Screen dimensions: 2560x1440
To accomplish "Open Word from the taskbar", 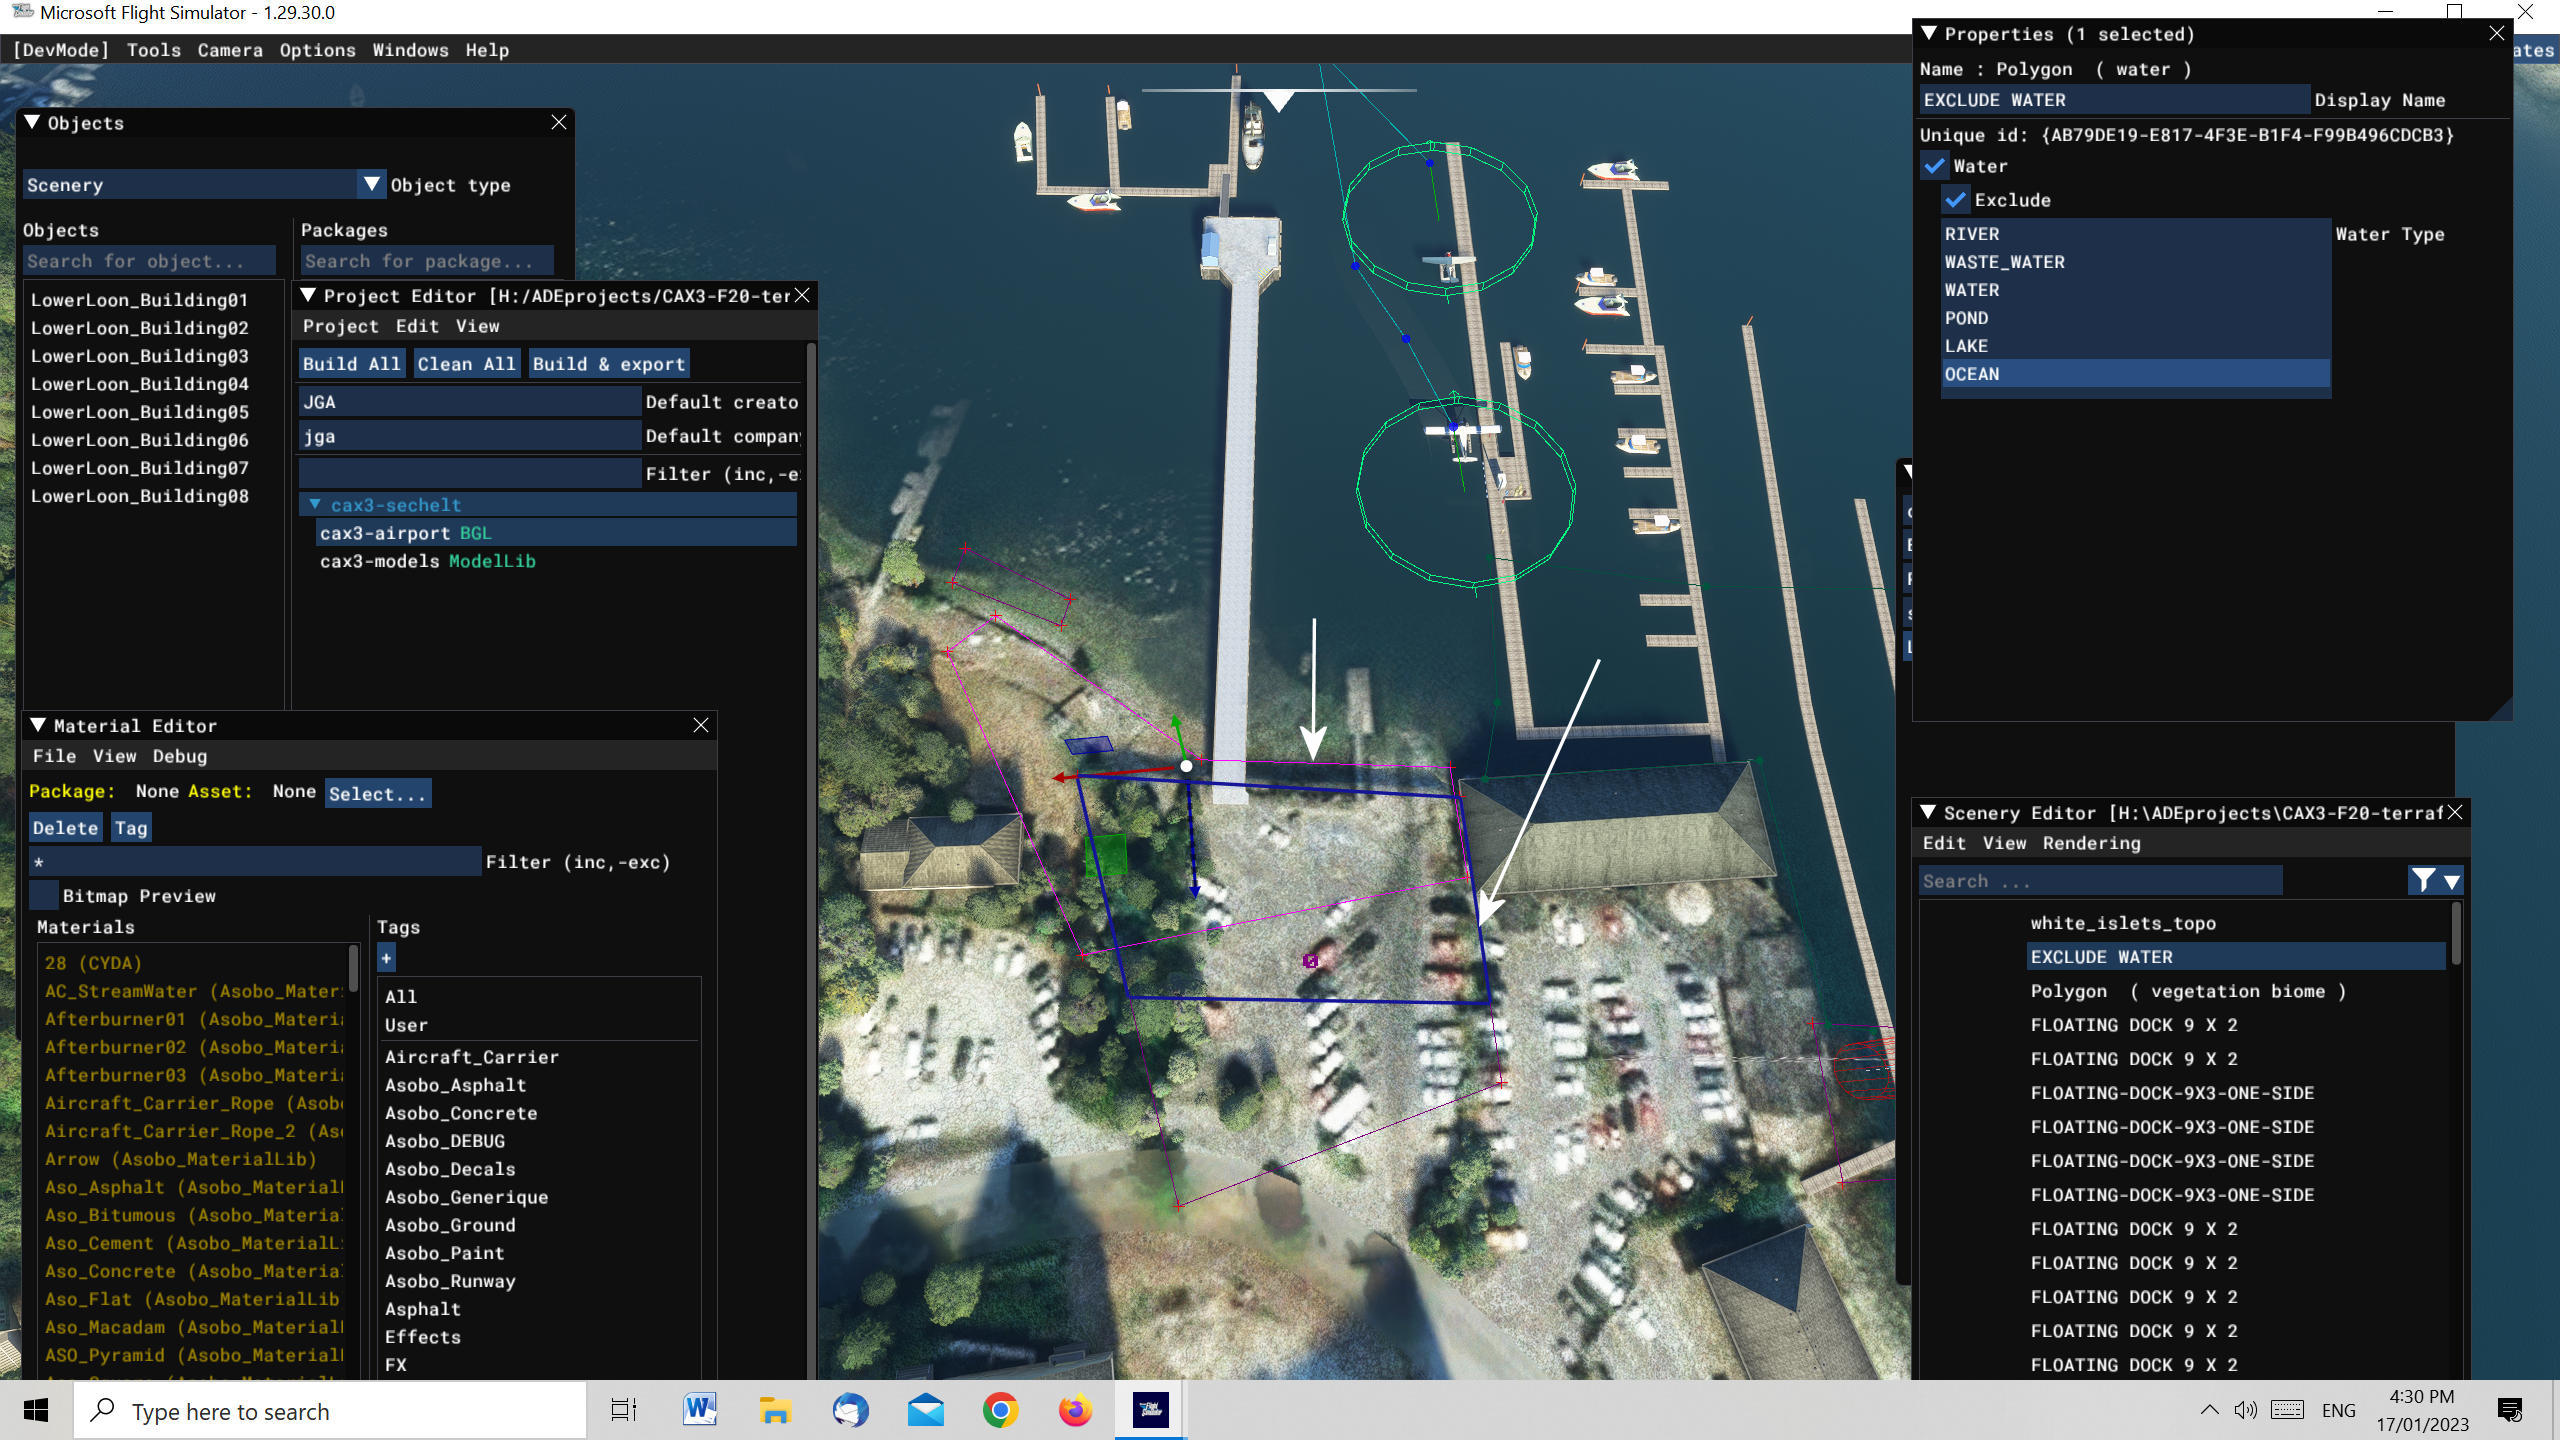I will coord(700,1410).
